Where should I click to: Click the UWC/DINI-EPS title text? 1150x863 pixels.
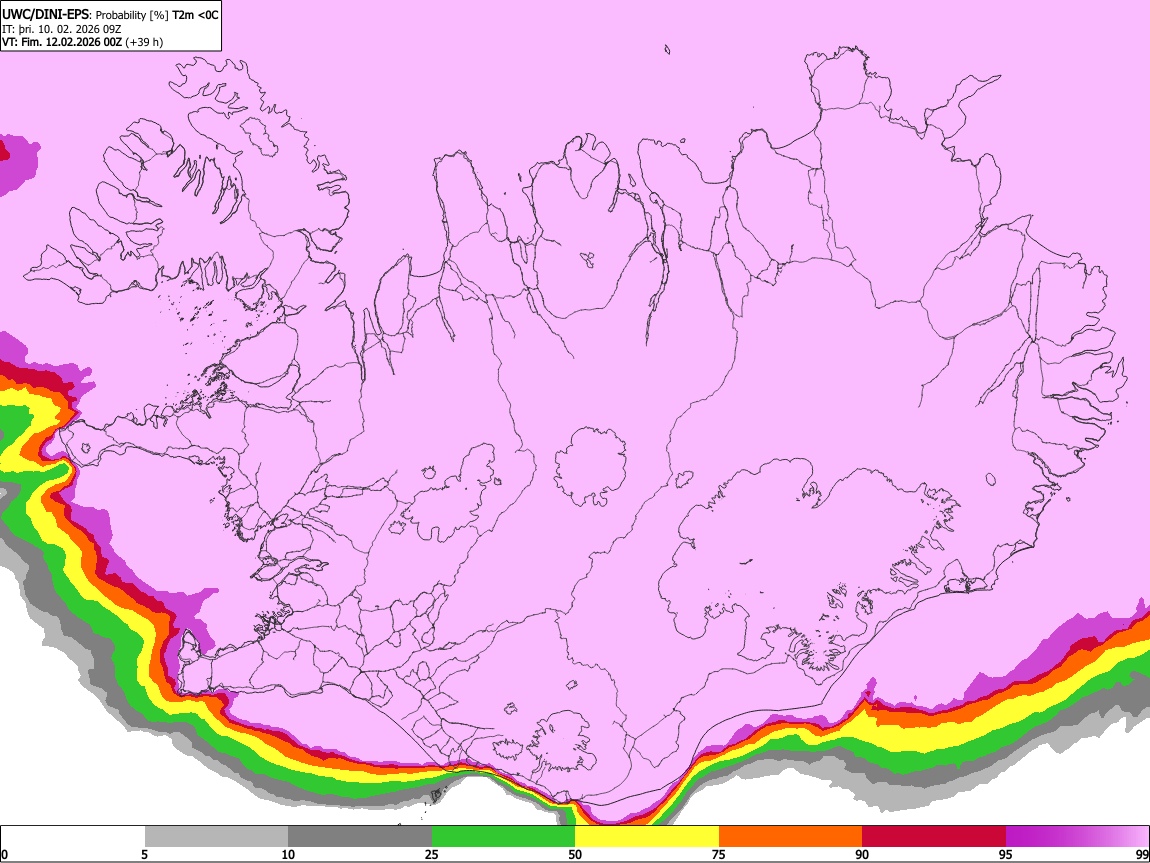[x=47, y=15]
